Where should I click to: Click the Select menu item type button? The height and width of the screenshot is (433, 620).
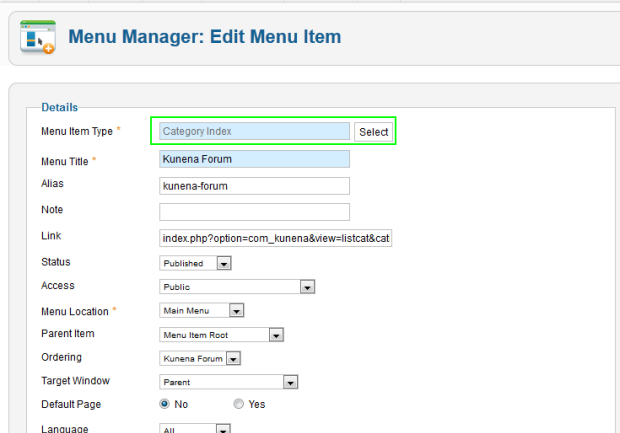[373, 132]
